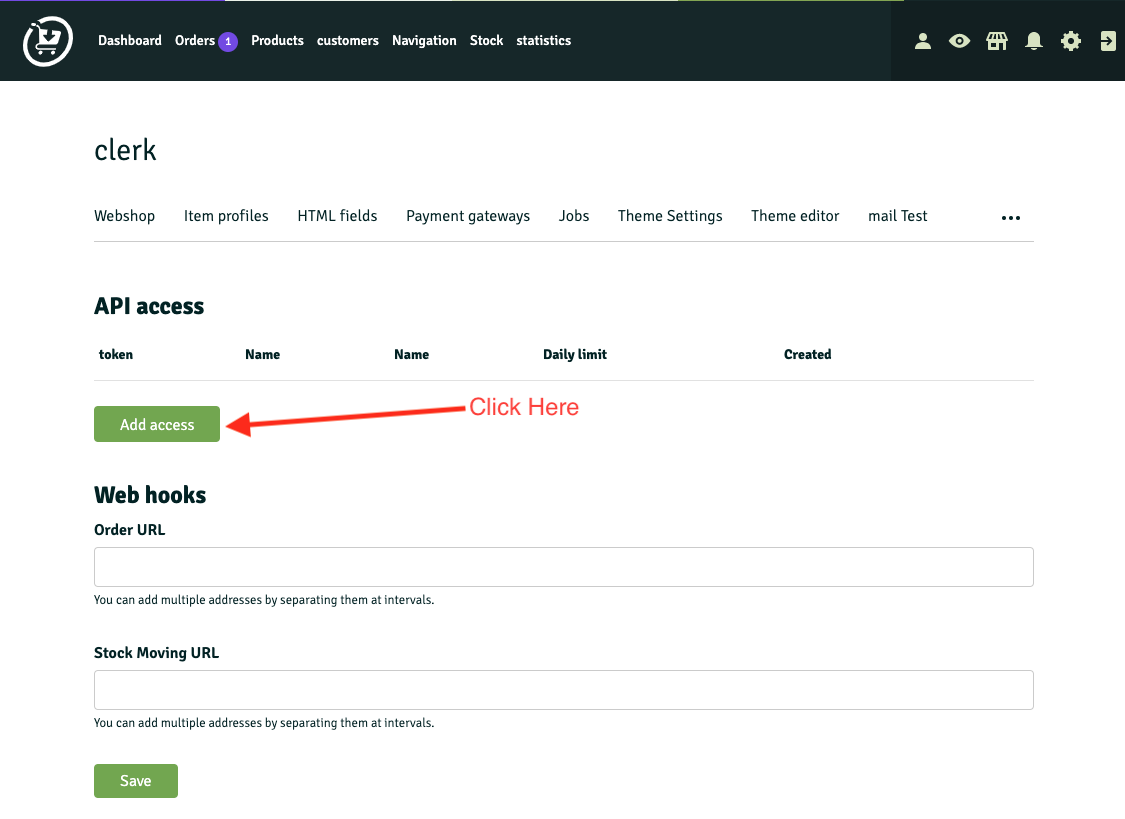
Task: Click the Stock Moving URL field
Action: (x=563, y=690)
